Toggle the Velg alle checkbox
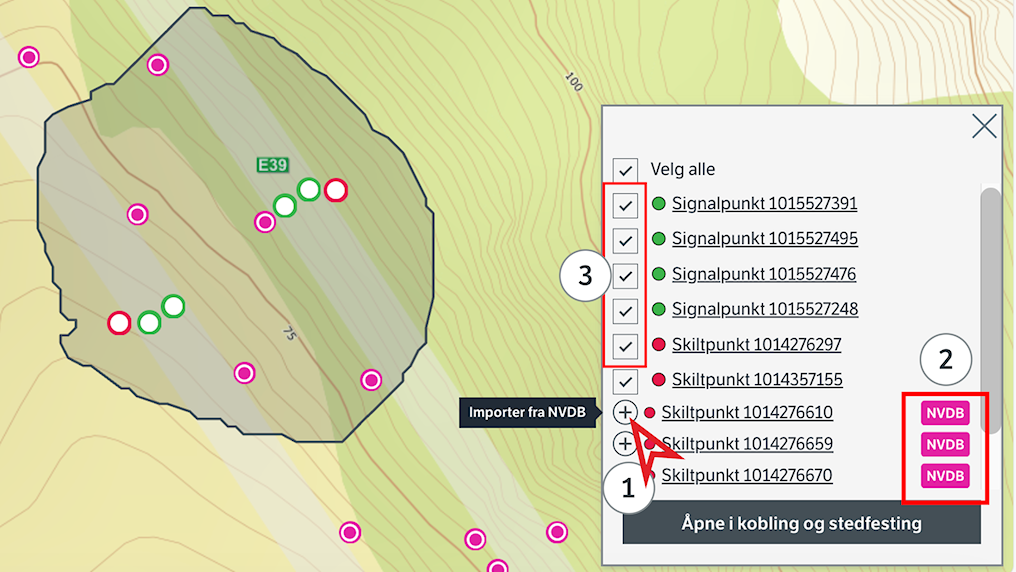 [x=626, y=170]
